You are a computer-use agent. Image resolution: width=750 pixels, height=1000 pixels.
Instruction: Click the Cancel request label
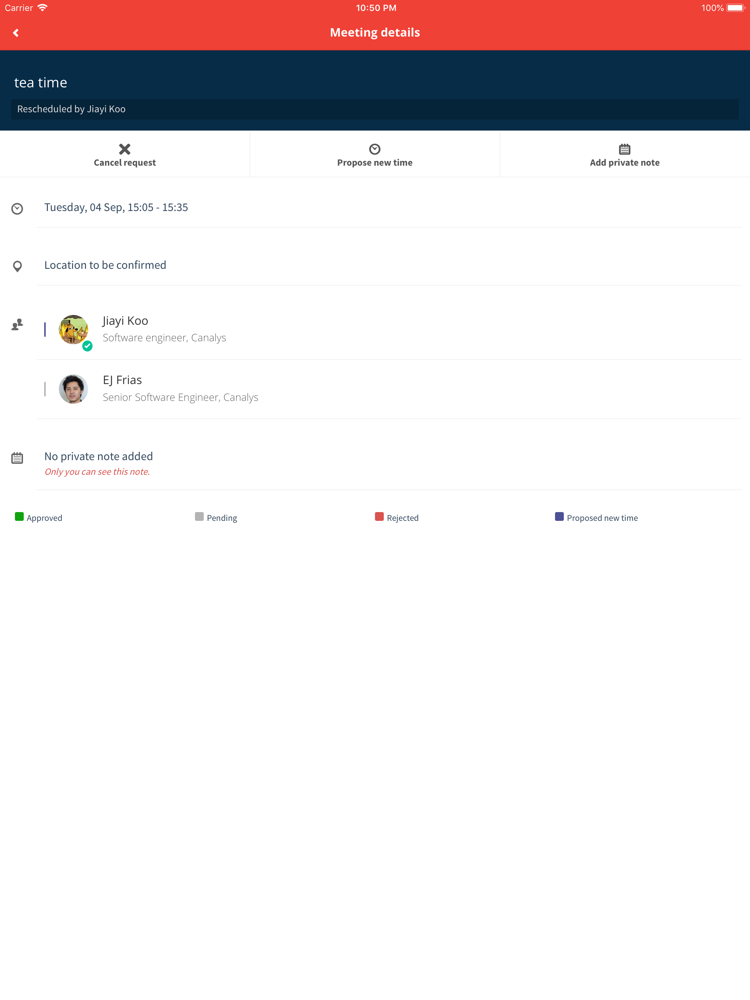[x=125, y=163]
